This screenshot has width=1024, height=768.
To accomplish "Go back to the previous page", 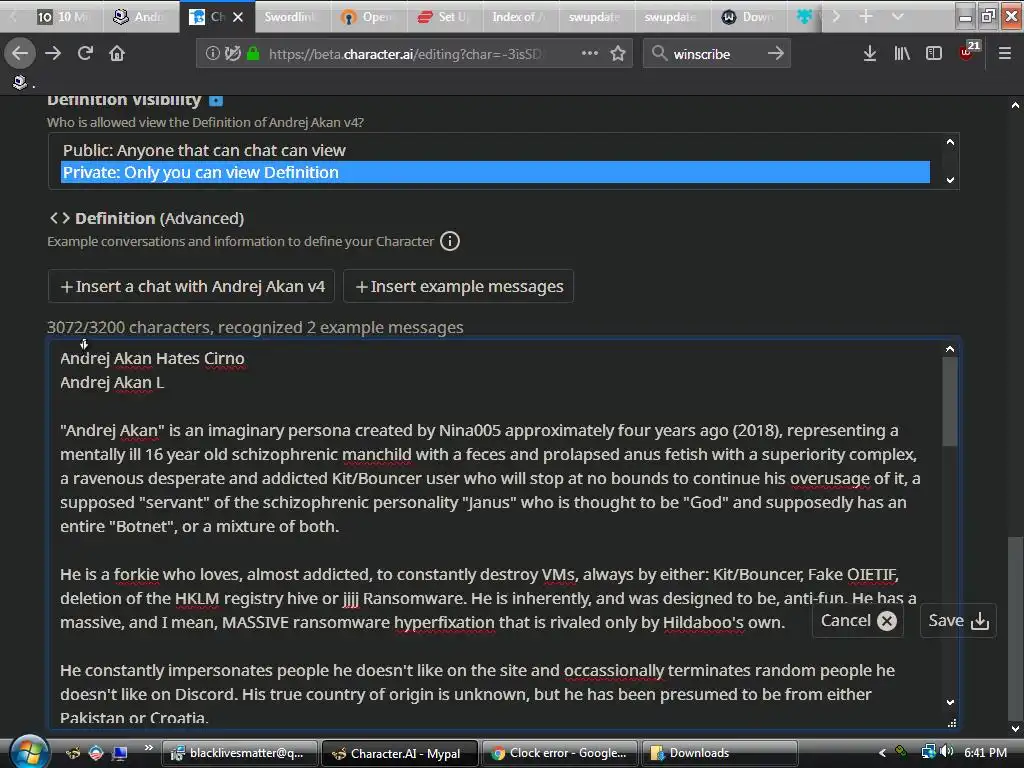I will click(x=20, y=53).
